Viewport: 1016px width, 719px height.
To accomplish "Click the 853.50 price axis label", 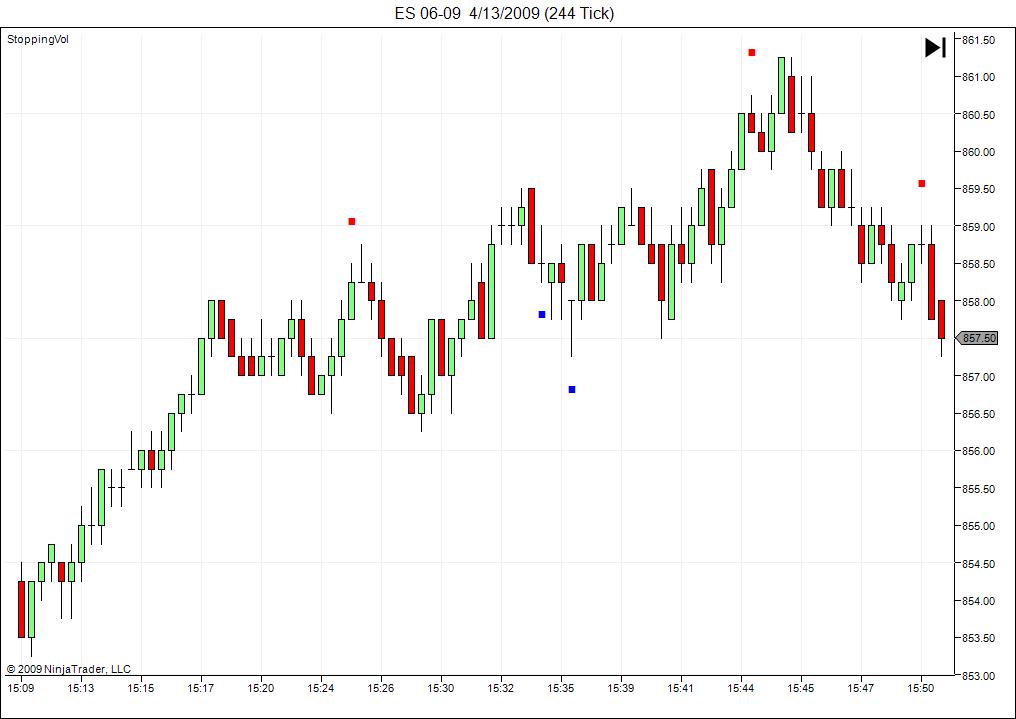I will click(x=978, y=638).
